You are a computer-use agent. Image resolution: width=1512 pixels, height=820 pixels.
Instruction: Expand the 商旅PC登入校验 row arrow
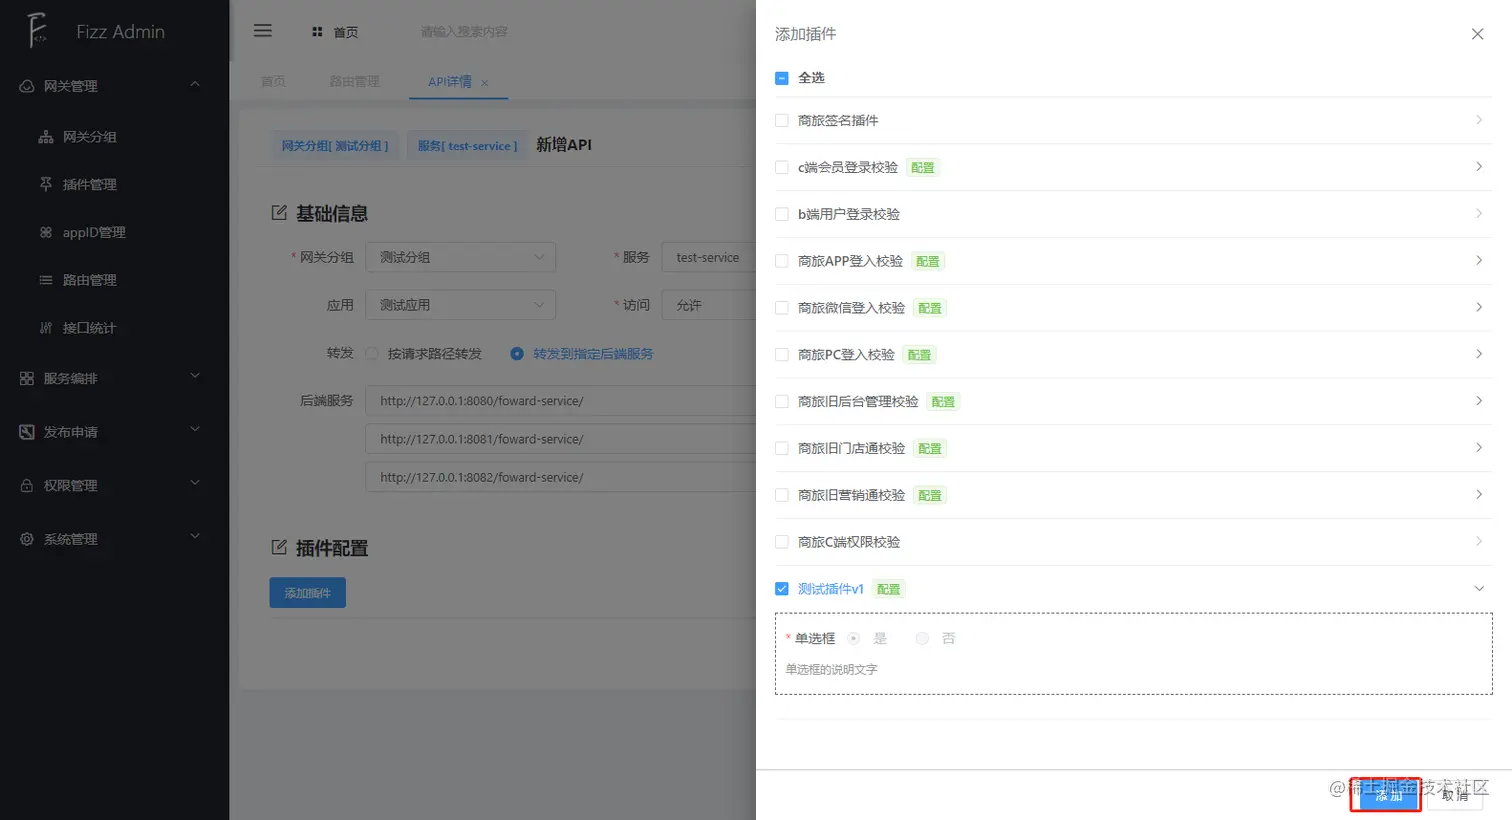1479,354
